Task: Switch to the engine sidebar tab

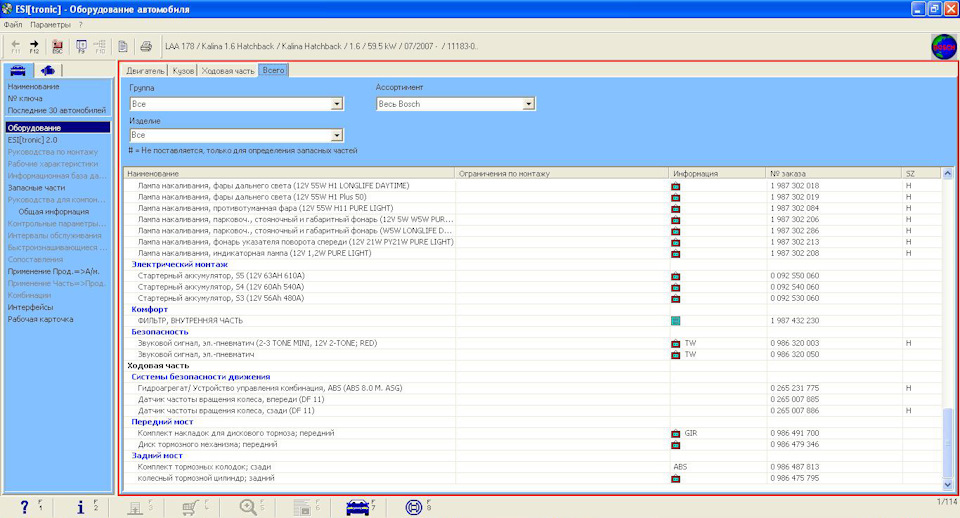Action: click(47, 70)
